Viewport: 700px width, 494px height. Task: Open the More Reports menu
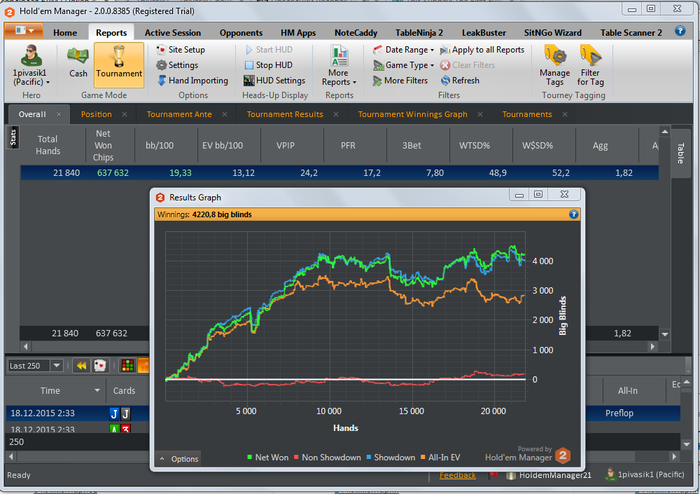[339, 66]
